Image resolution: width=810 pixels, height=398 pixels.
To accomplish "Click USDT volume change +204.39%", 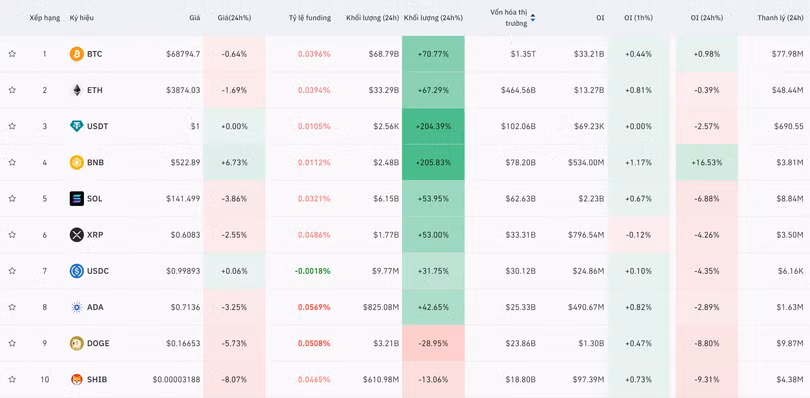I will point(433,126).
